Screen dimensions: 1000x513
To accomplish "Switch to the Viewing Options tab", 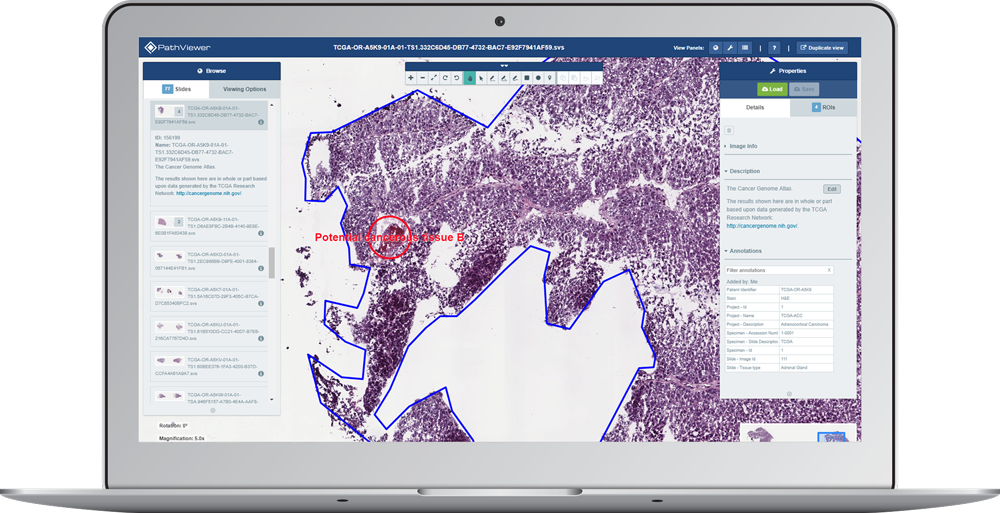I will [x=244, y=89].
